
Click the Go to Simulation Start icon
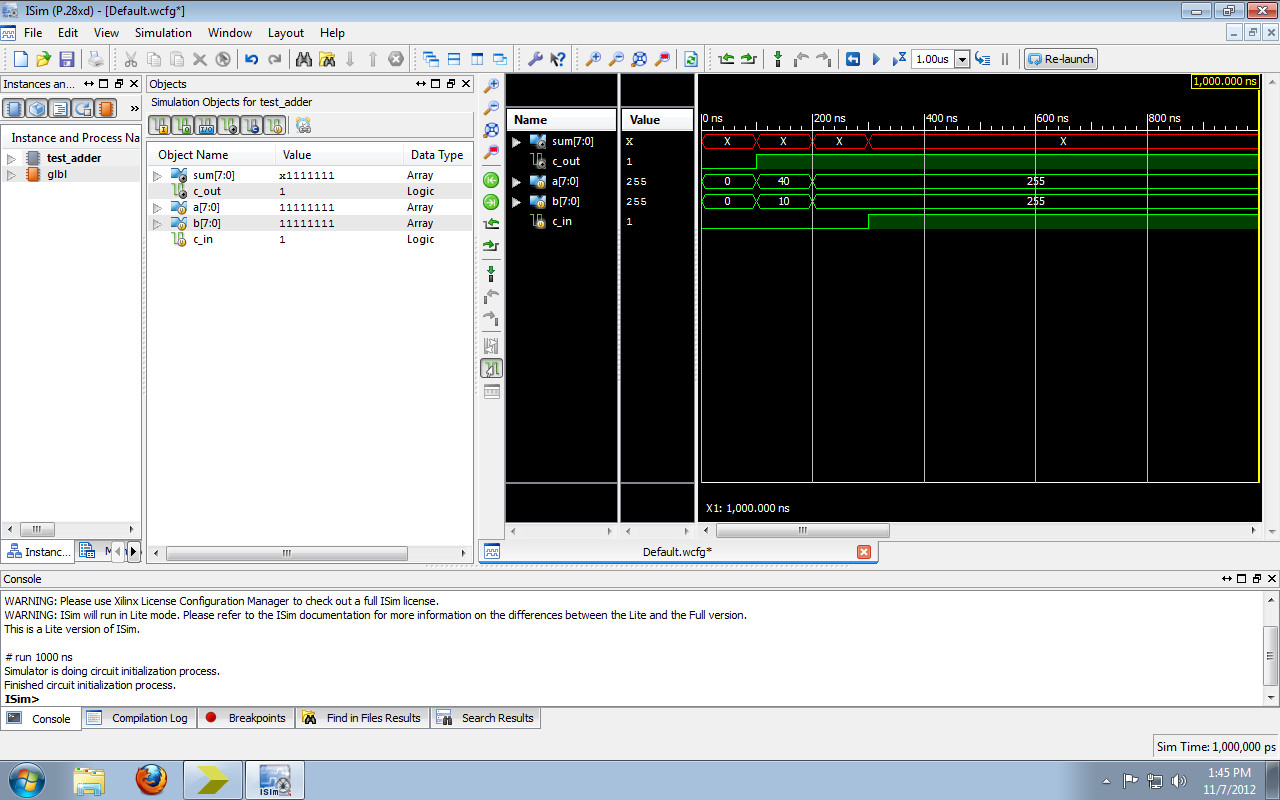pyautogui.click(x=490, y=179)
